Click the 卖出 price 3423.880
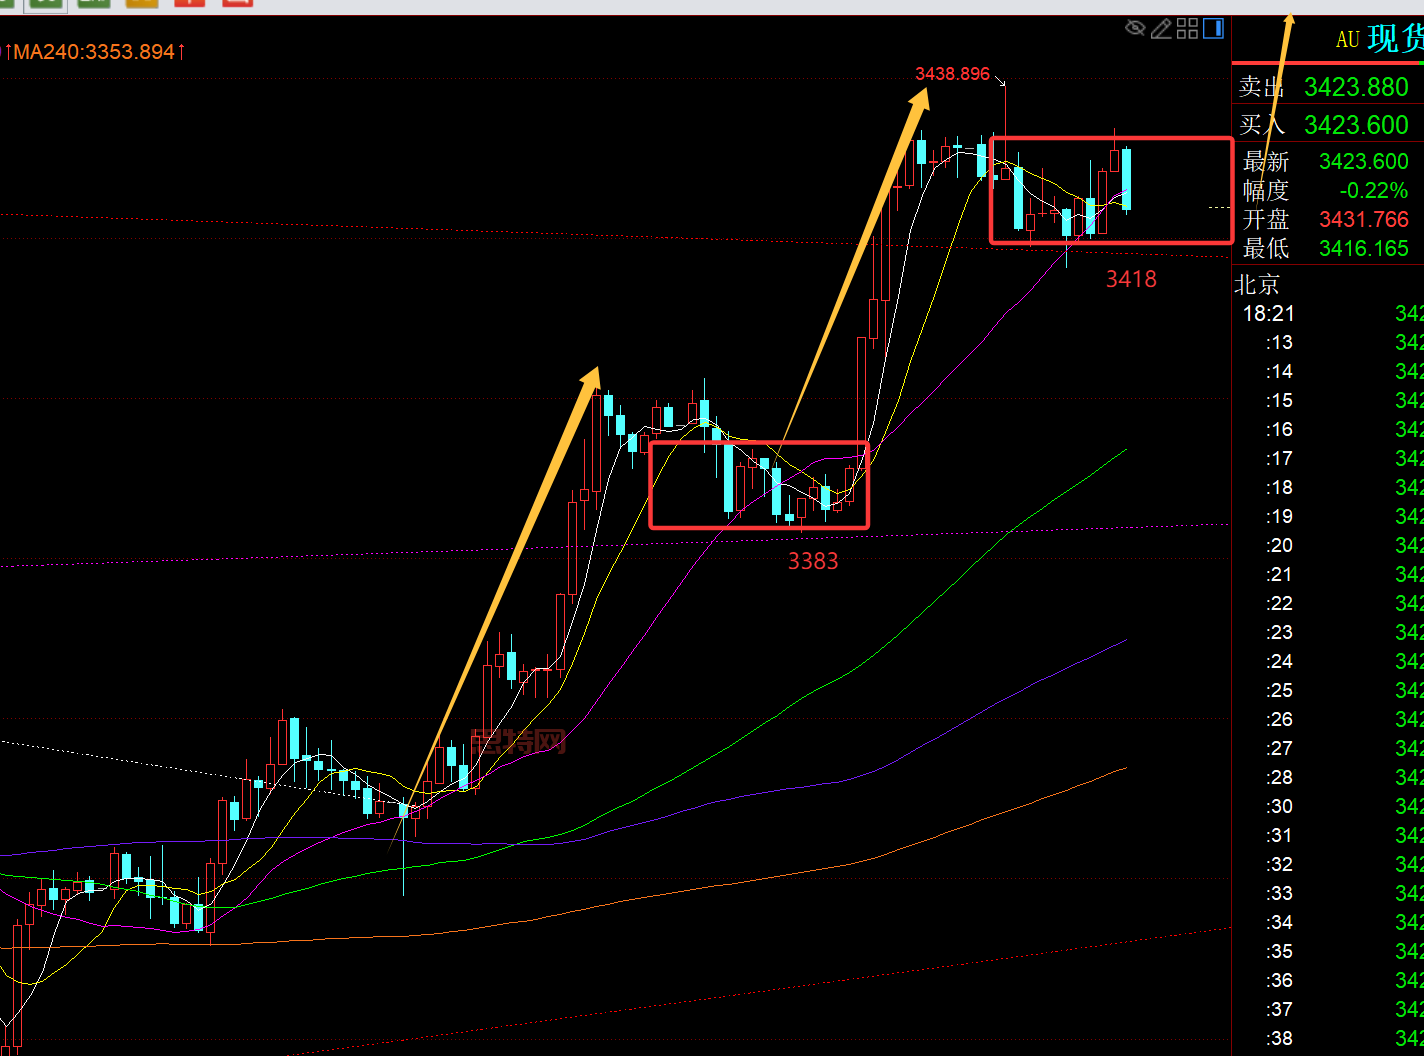1424x1056 pixels. [x=1356, y=87]
